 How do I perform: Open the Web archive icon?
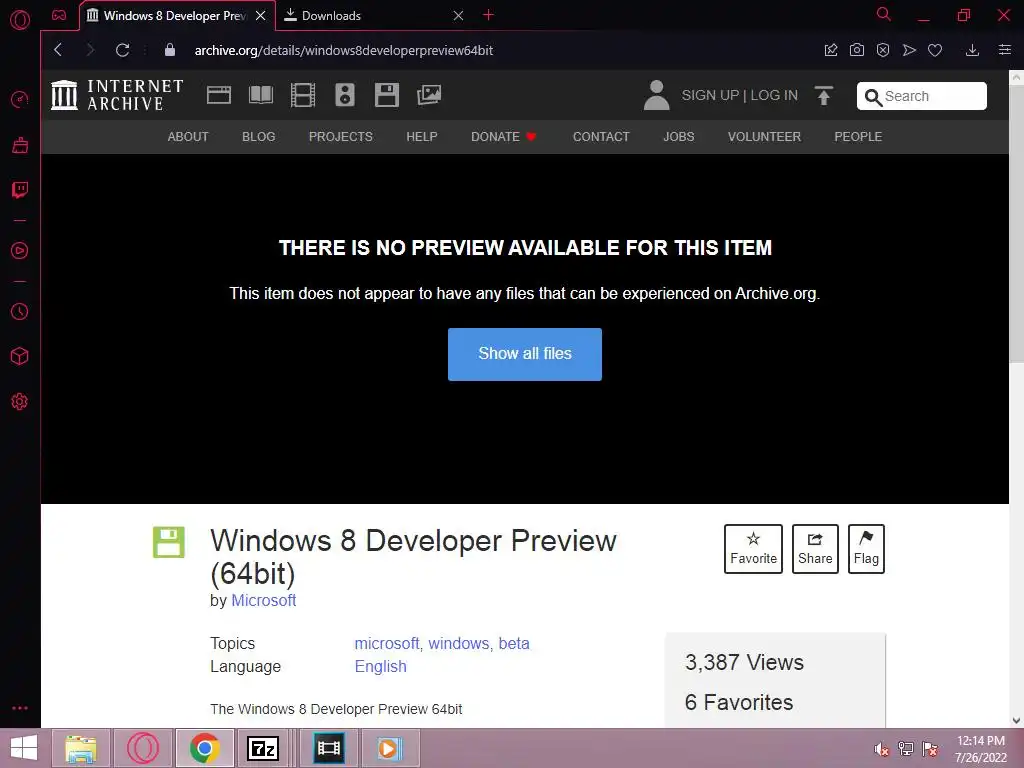coord(219,95)
